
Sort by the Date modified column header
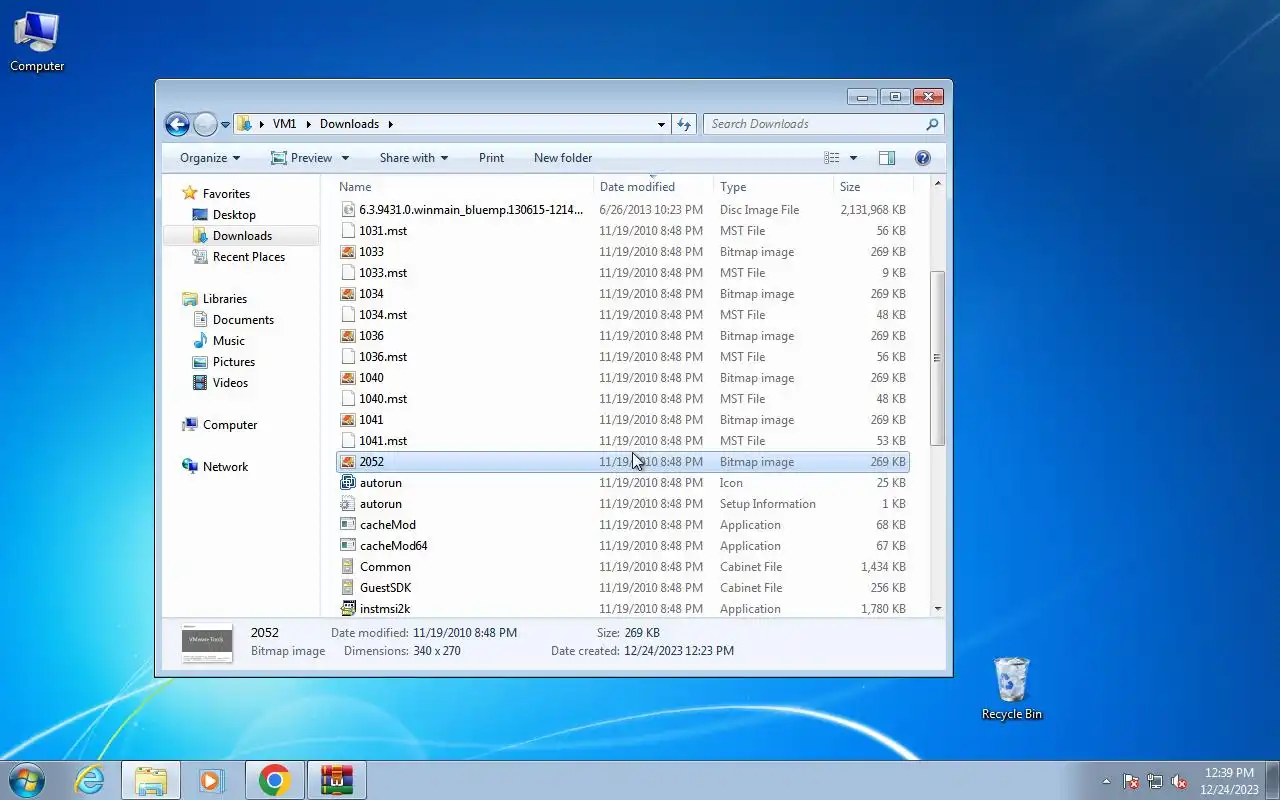click(x=654, y=187)
